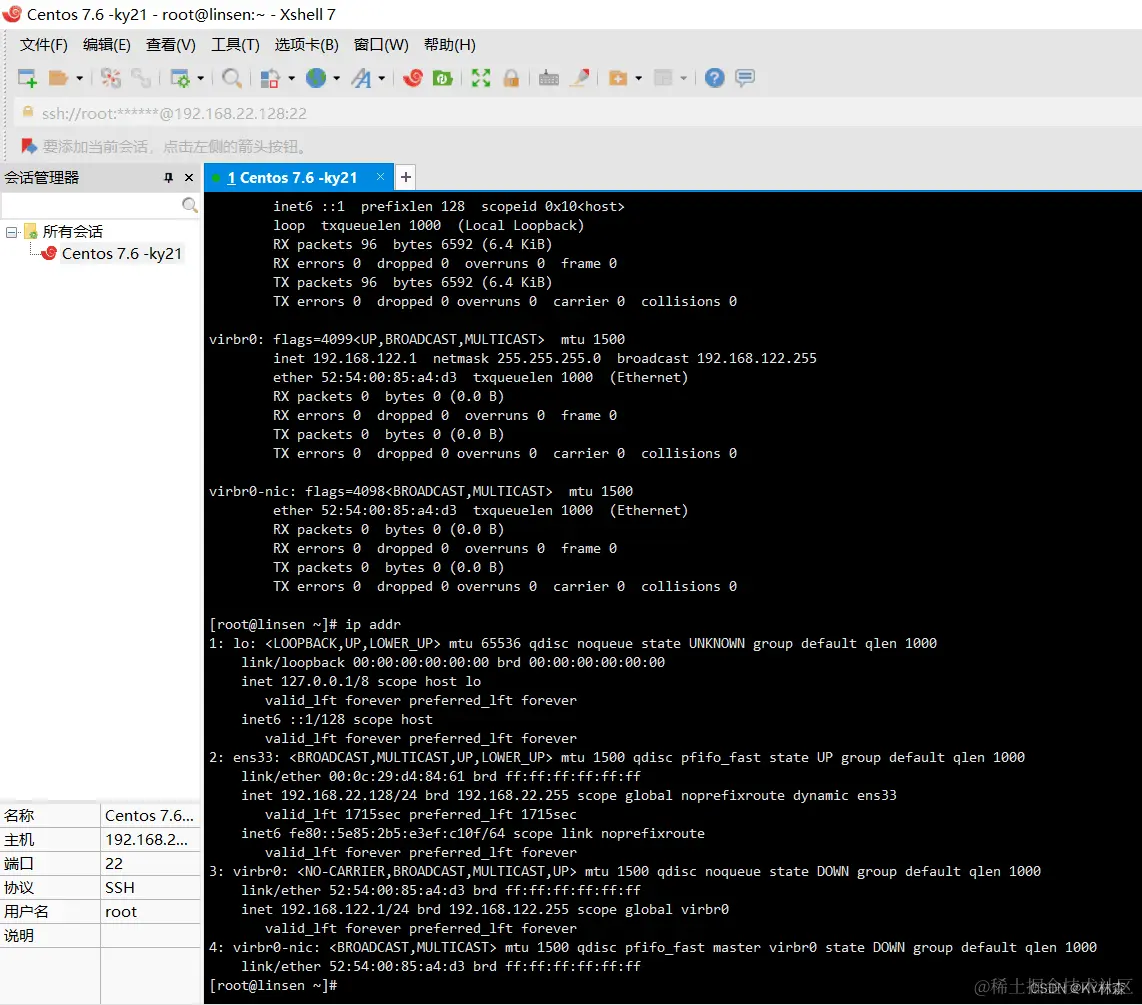The image size is (1142, 1005).
Task: Open the 窗口(W) menu
Action: [381, 45]
